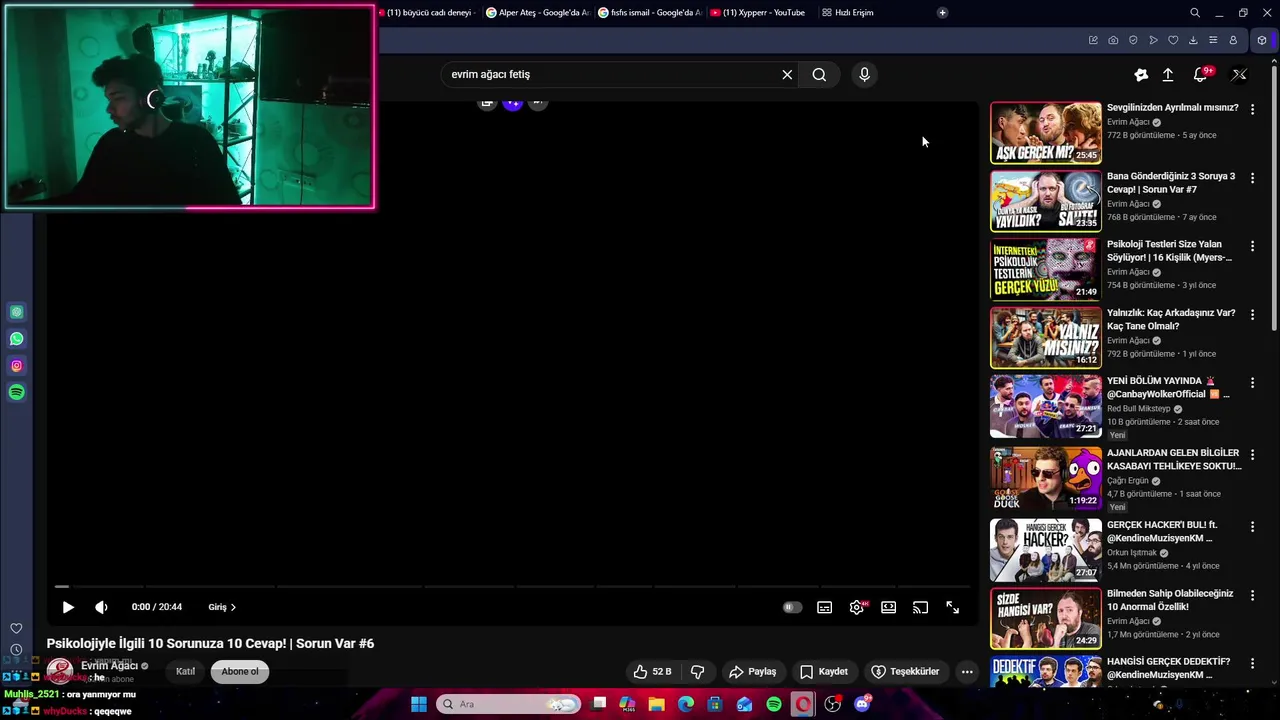The width and height of the screenshot is (1280, 720).
Task: Click the Katıl join button
Action: pyautogui.click(x=185, y=672)
